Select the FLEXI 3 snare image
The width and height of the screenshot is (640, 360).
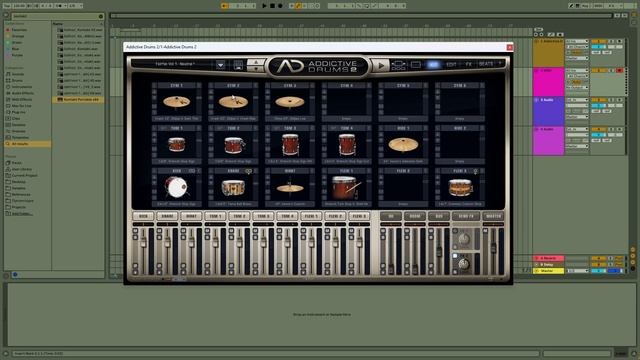(460, 188)
